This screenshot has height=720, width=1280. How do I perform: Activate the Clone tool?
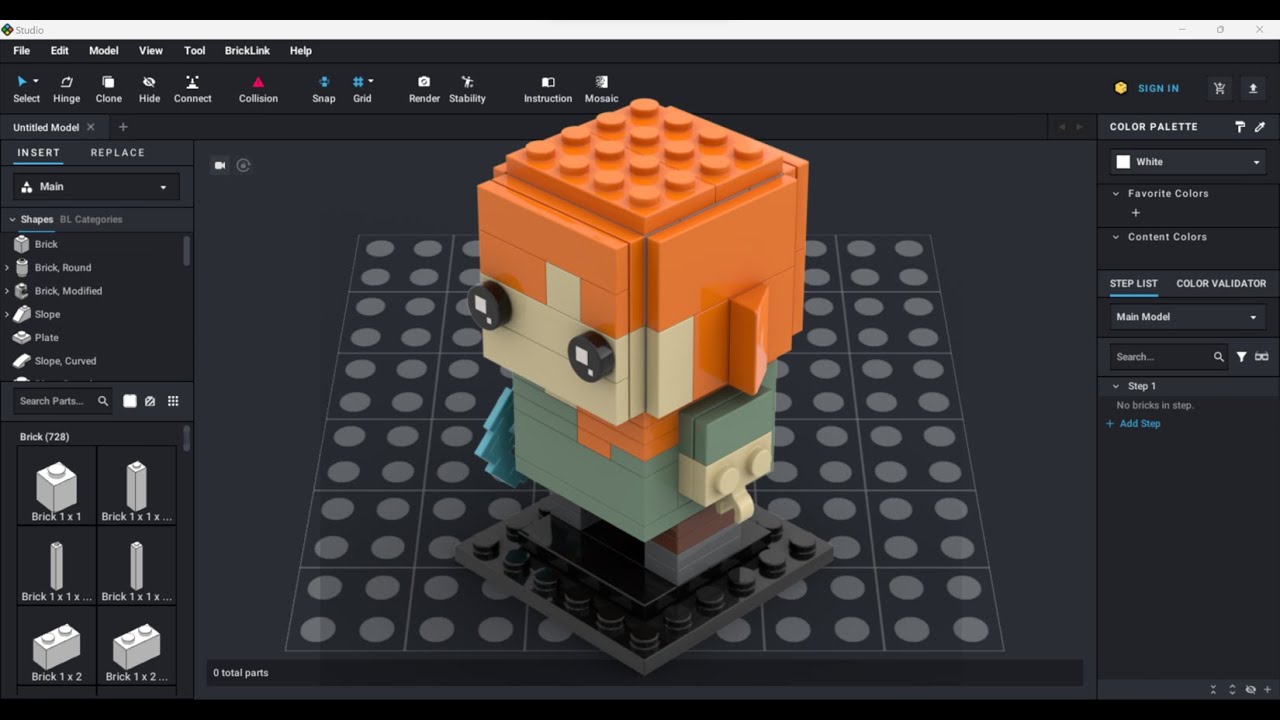[x=108, y=89]
